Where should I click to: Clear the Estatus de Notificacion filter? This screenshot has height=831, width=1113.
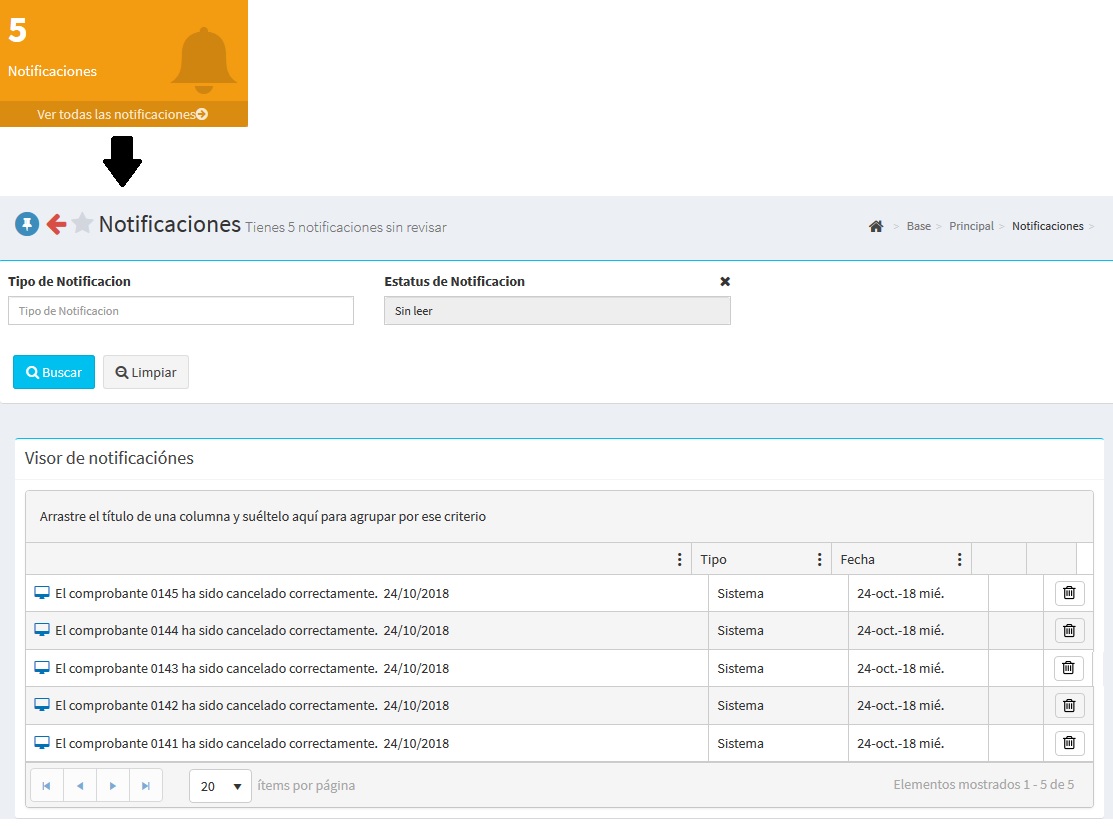(725, 282)
